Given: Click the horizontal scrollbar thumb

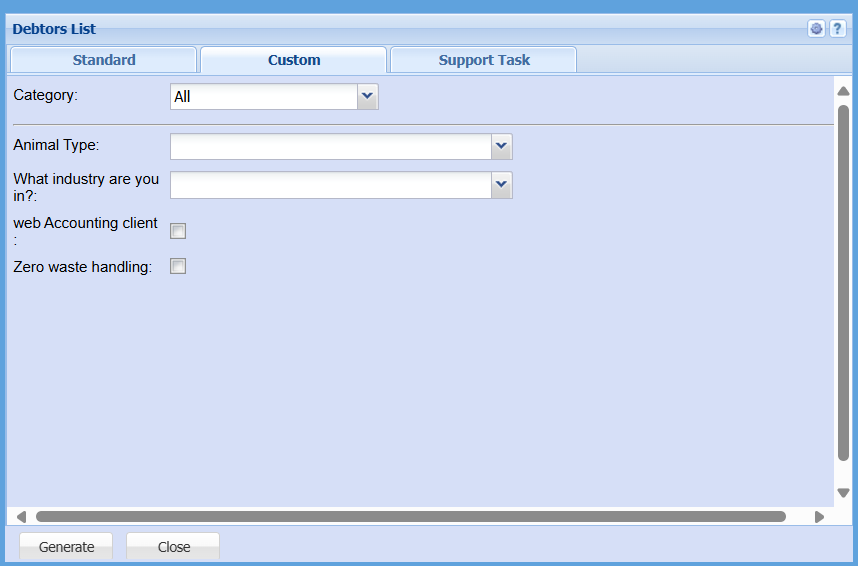Looking at the screenshot, I should tap(410, 517).
